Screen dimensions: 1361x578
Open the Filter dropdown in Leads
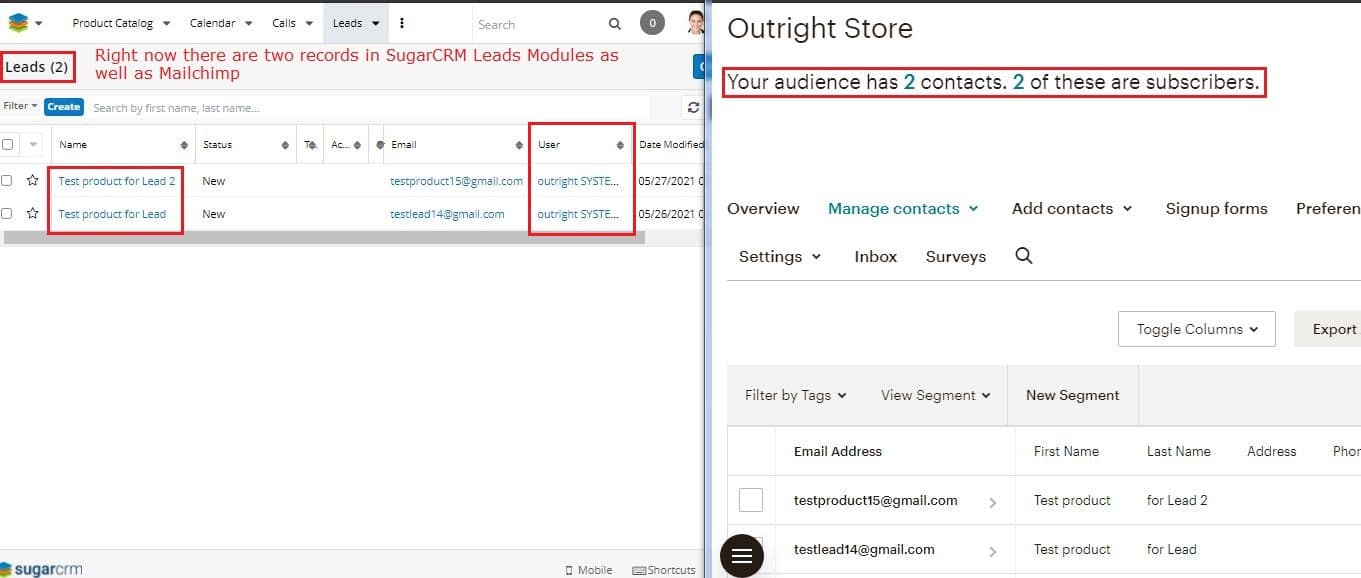click(x=20, y=106)
